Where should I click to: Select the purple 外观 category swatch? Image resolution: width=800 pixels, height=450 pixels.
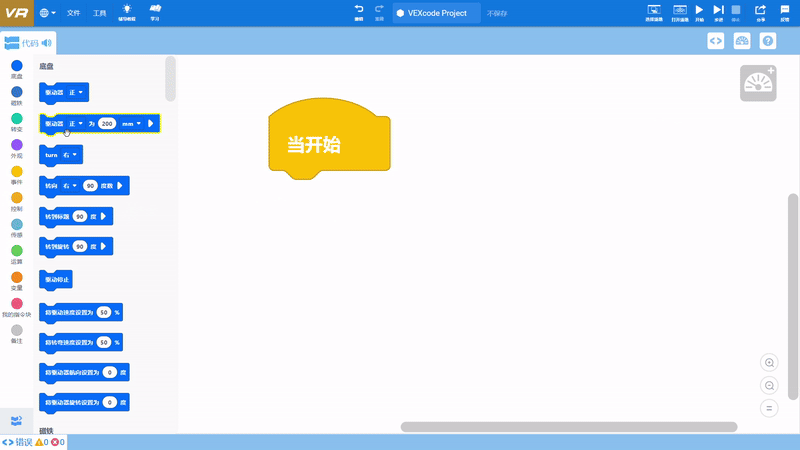pyautogui.click(x=16, y=145)
